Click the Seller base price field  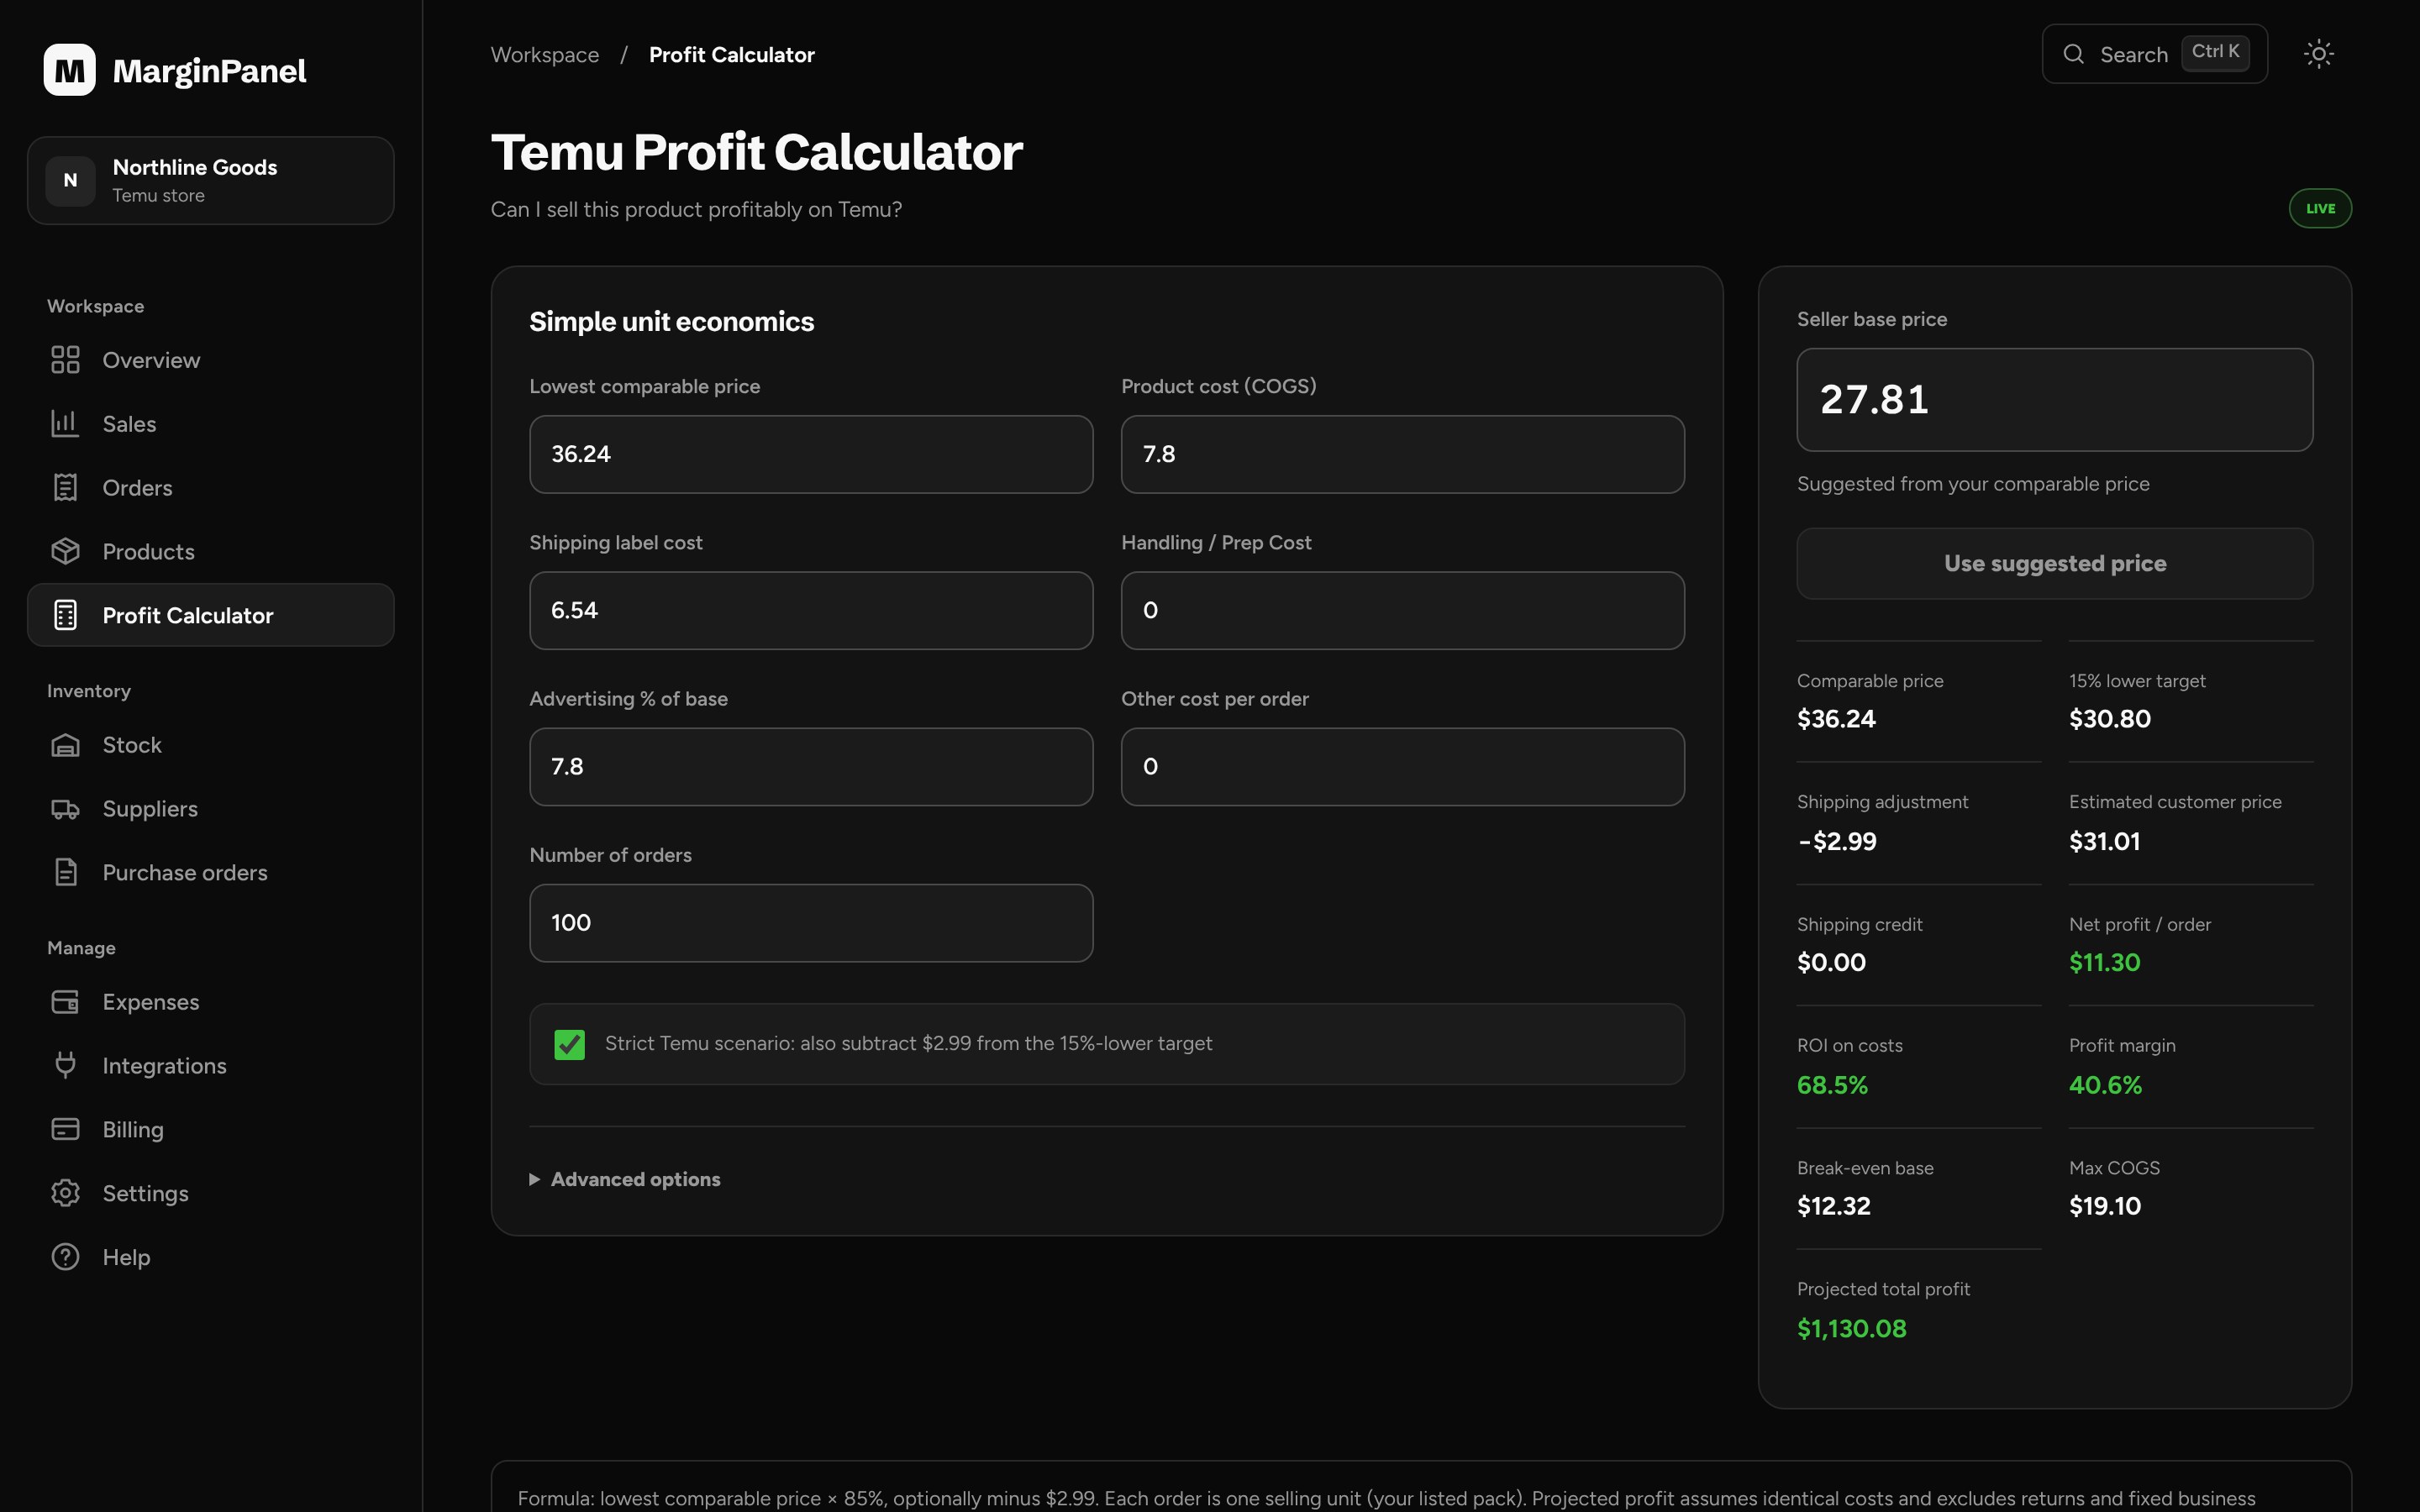2055,400
